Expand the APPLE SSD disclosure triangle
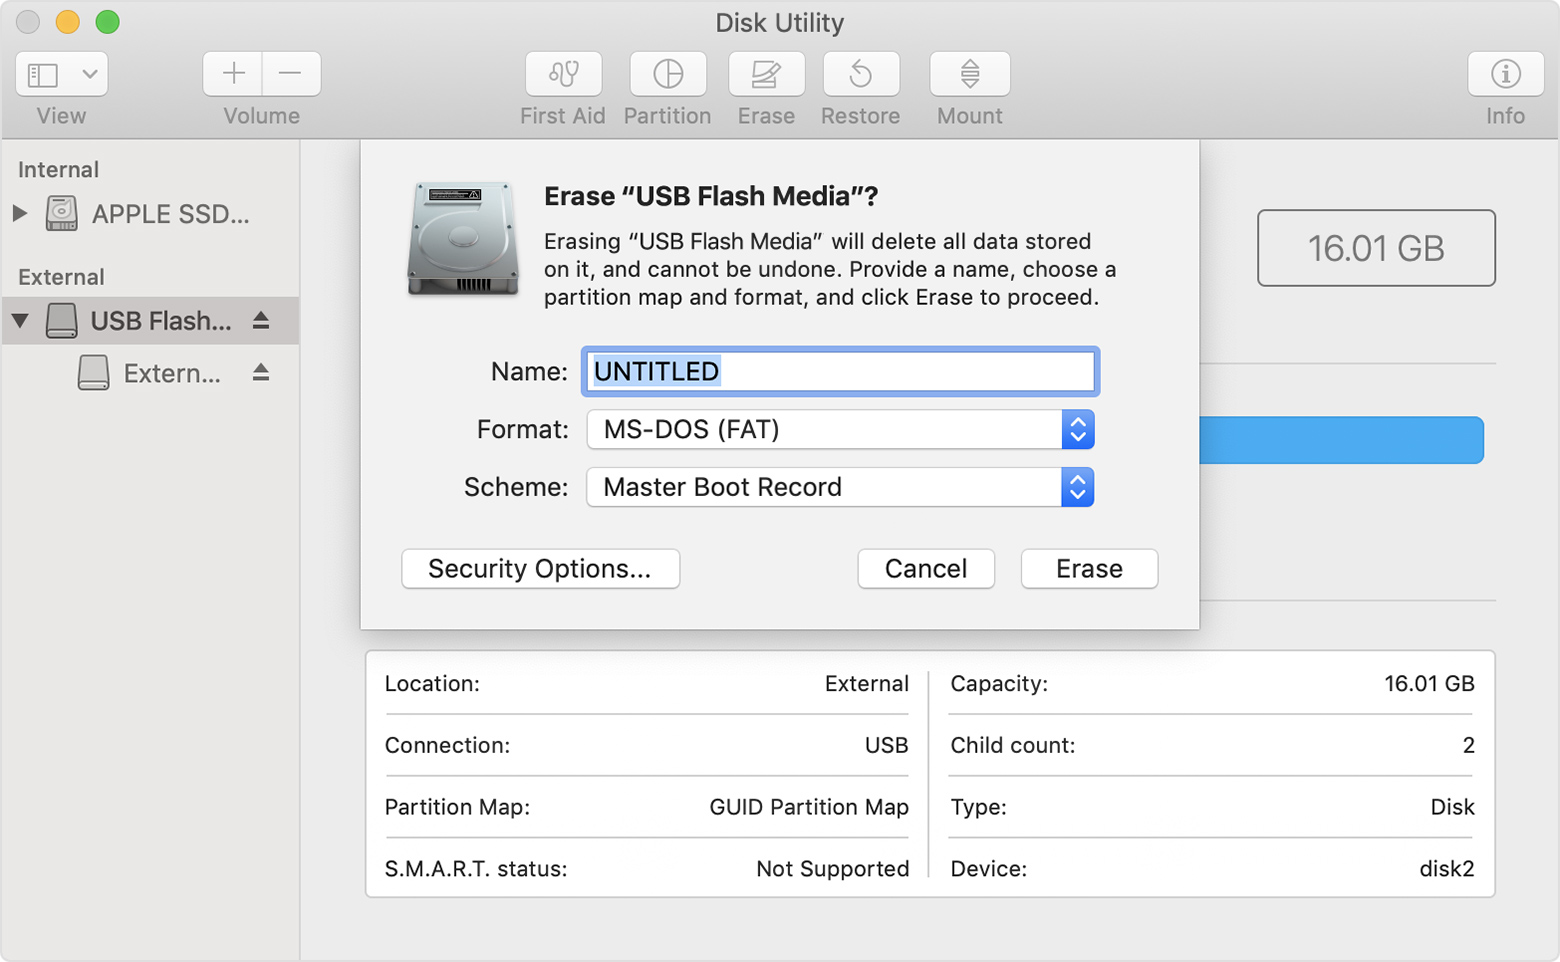The image size is (1560, 962). [x=19, y=213]
